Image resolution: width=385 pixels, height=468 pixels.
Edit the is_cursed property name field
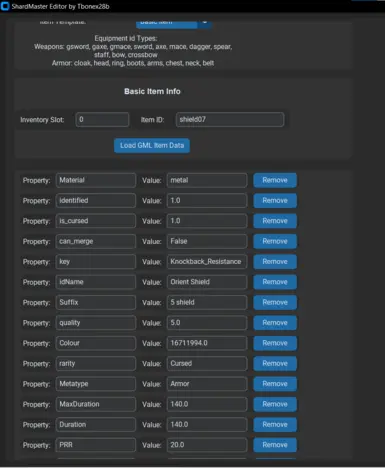[x=96, y=221]
